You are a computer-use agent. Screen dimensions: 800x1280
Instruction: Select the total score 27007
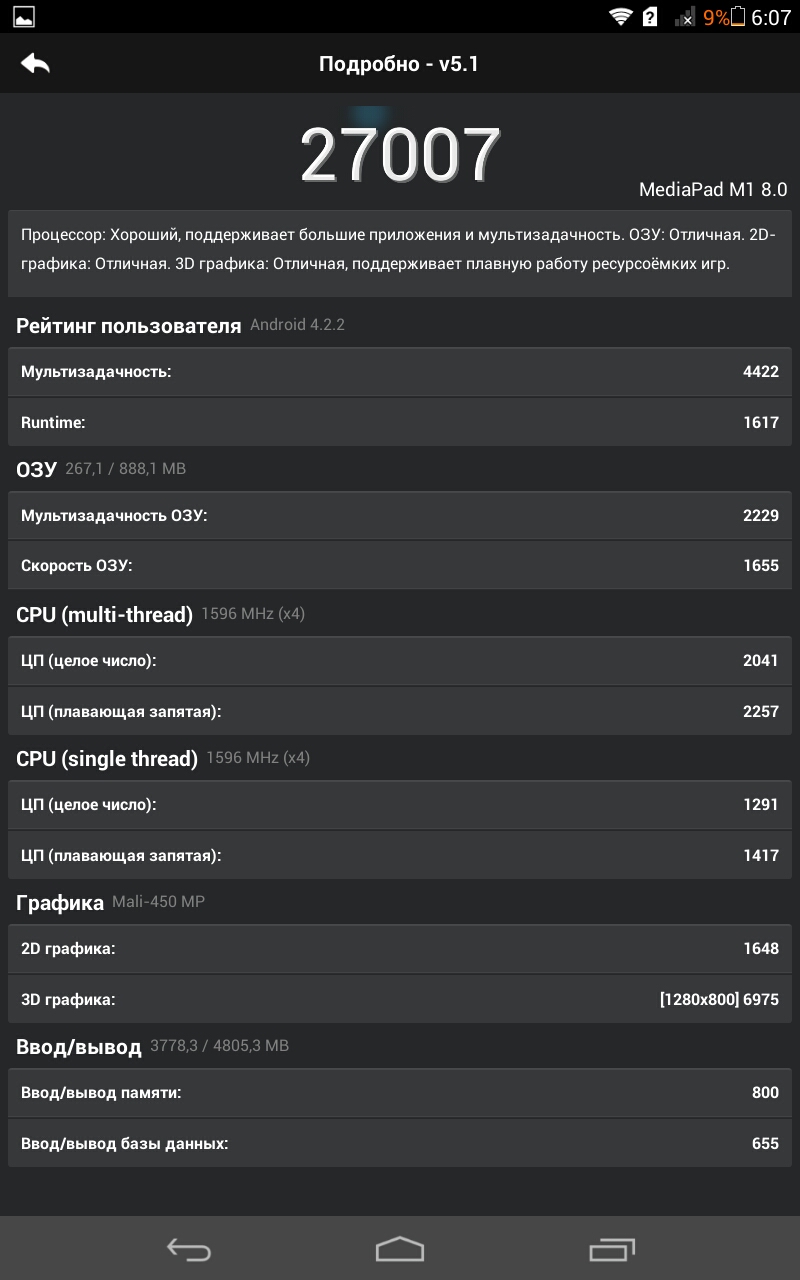point(400,155)
